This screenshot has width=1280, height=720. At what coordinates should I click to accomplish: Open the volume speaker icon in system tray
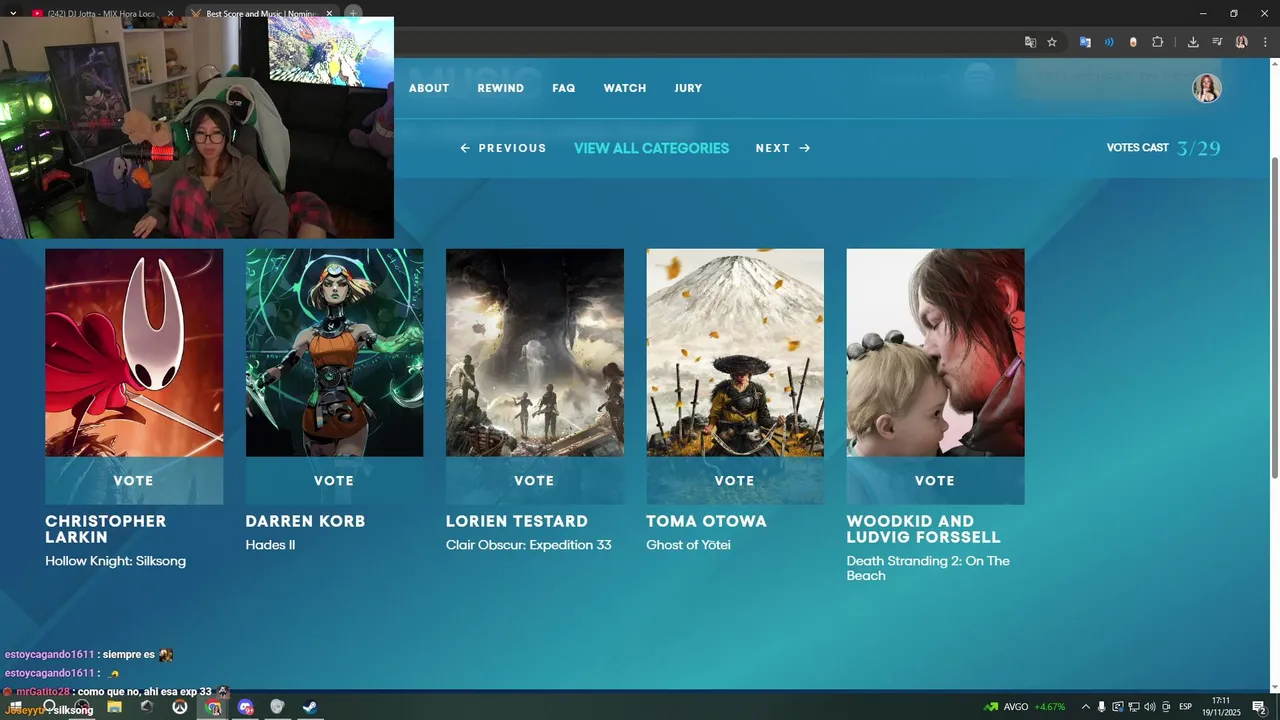(x=1149, y=707)
